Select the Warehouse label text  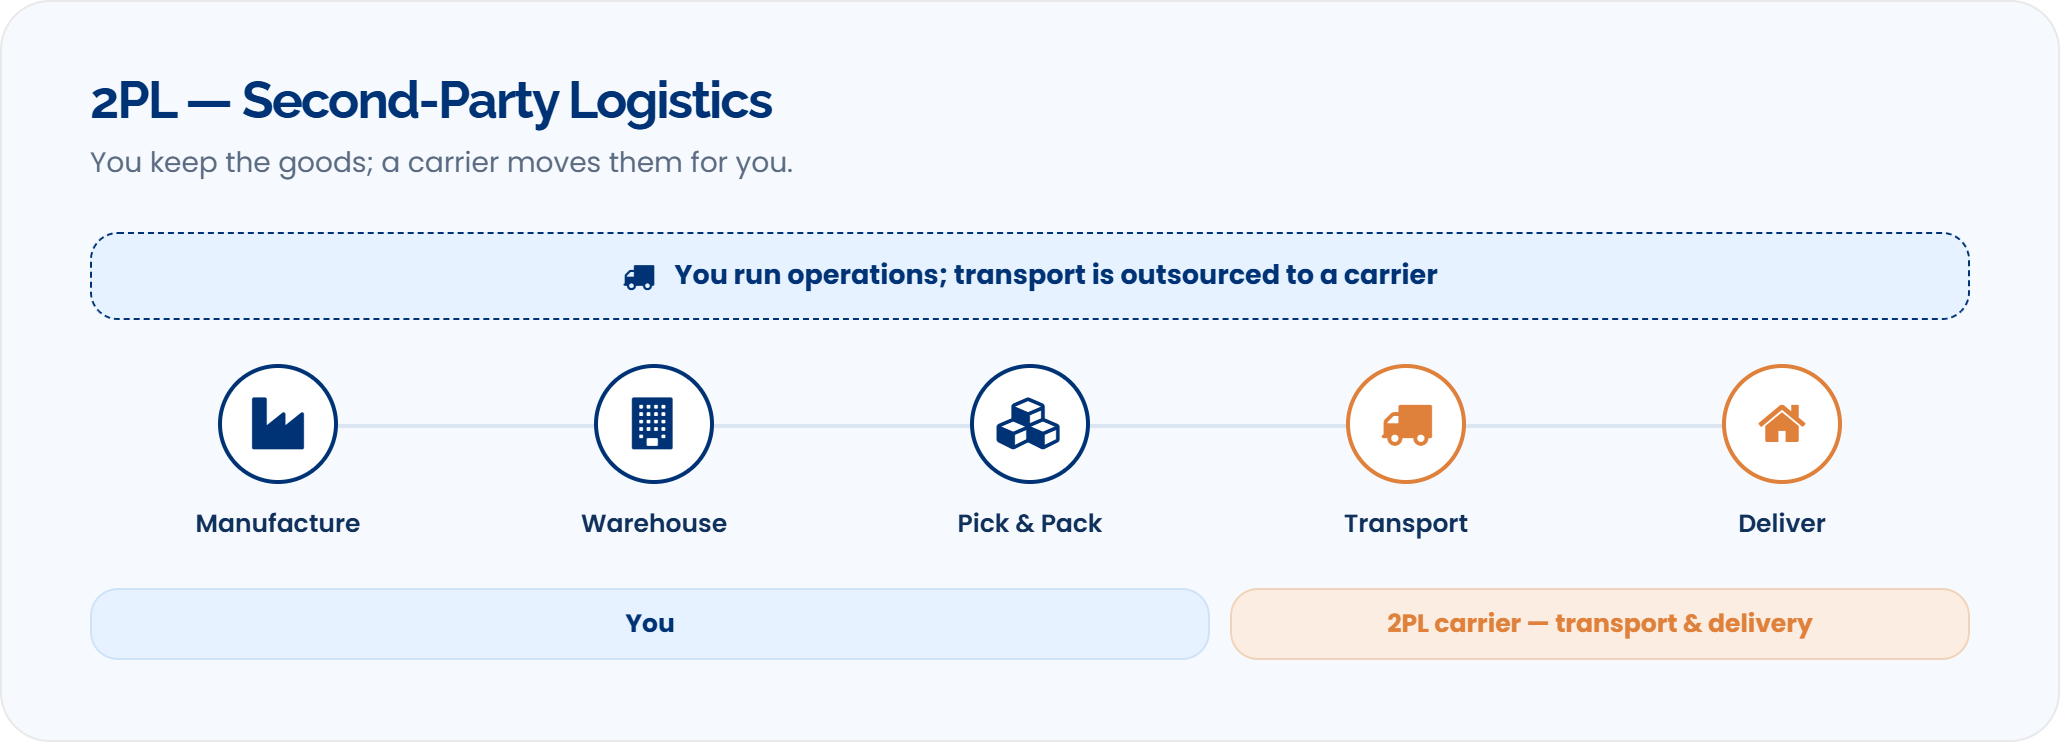point(654,523)
